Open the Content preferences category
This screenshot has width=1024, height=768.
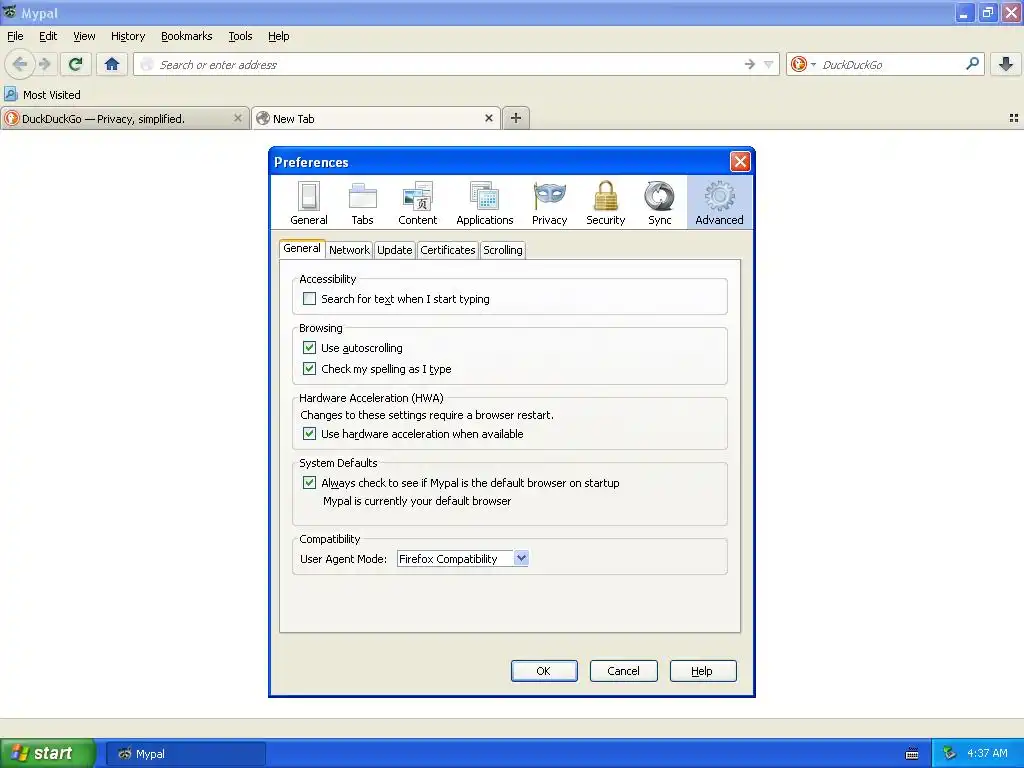pyautogui.click(x=418, y=203)
